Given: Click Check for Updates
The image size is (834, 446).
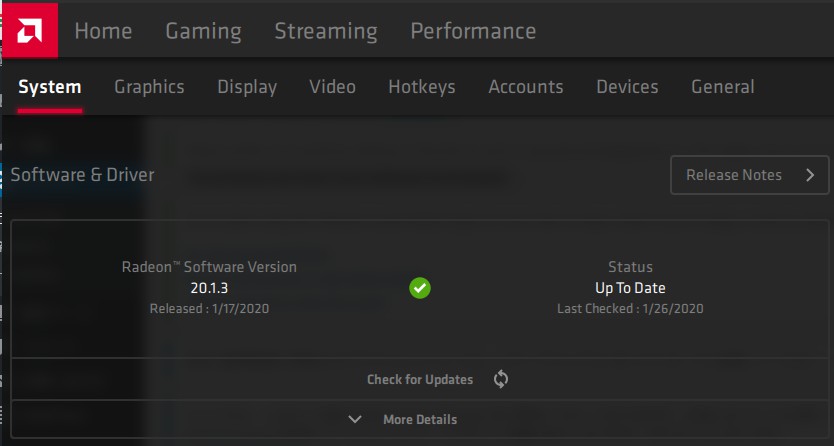Looking at the screenshot, I should (x=420, y=379).
